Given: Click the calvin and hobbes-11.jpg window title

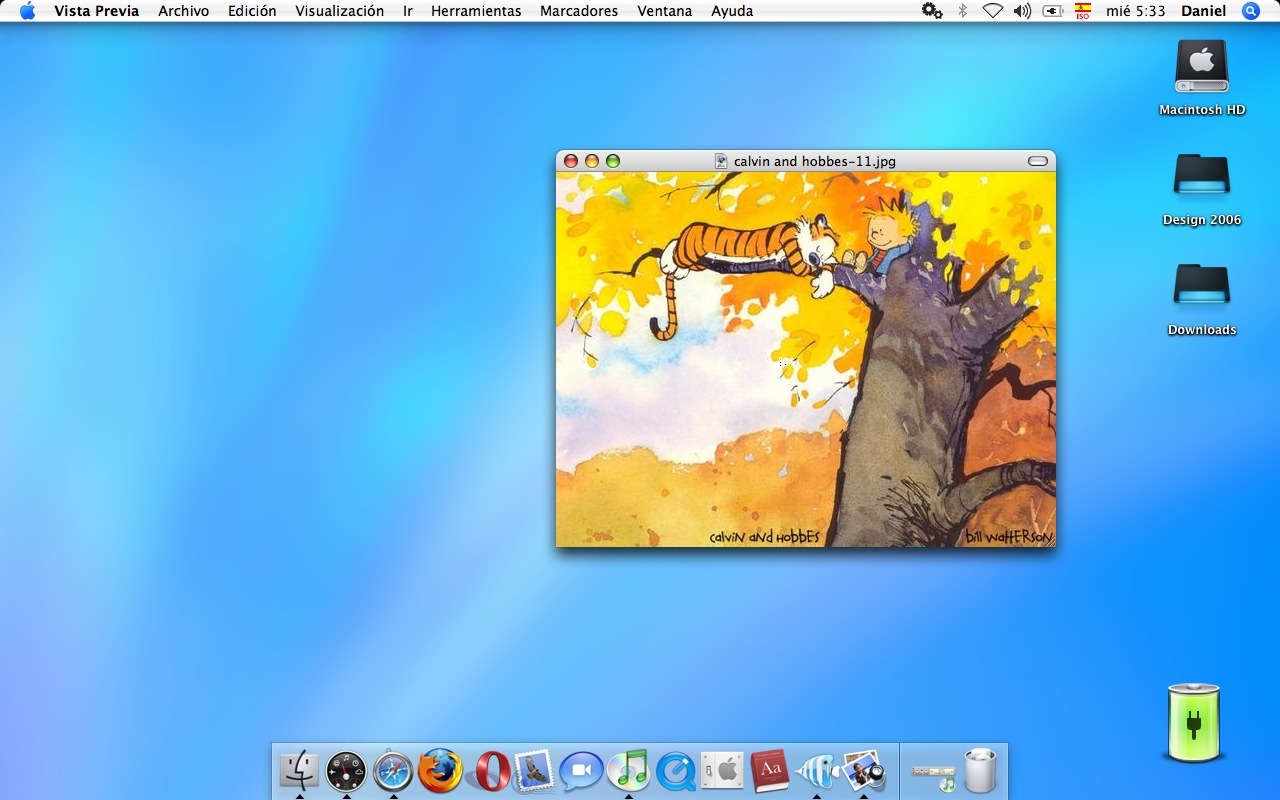Looking at the screenshot, I should point(814,161).
